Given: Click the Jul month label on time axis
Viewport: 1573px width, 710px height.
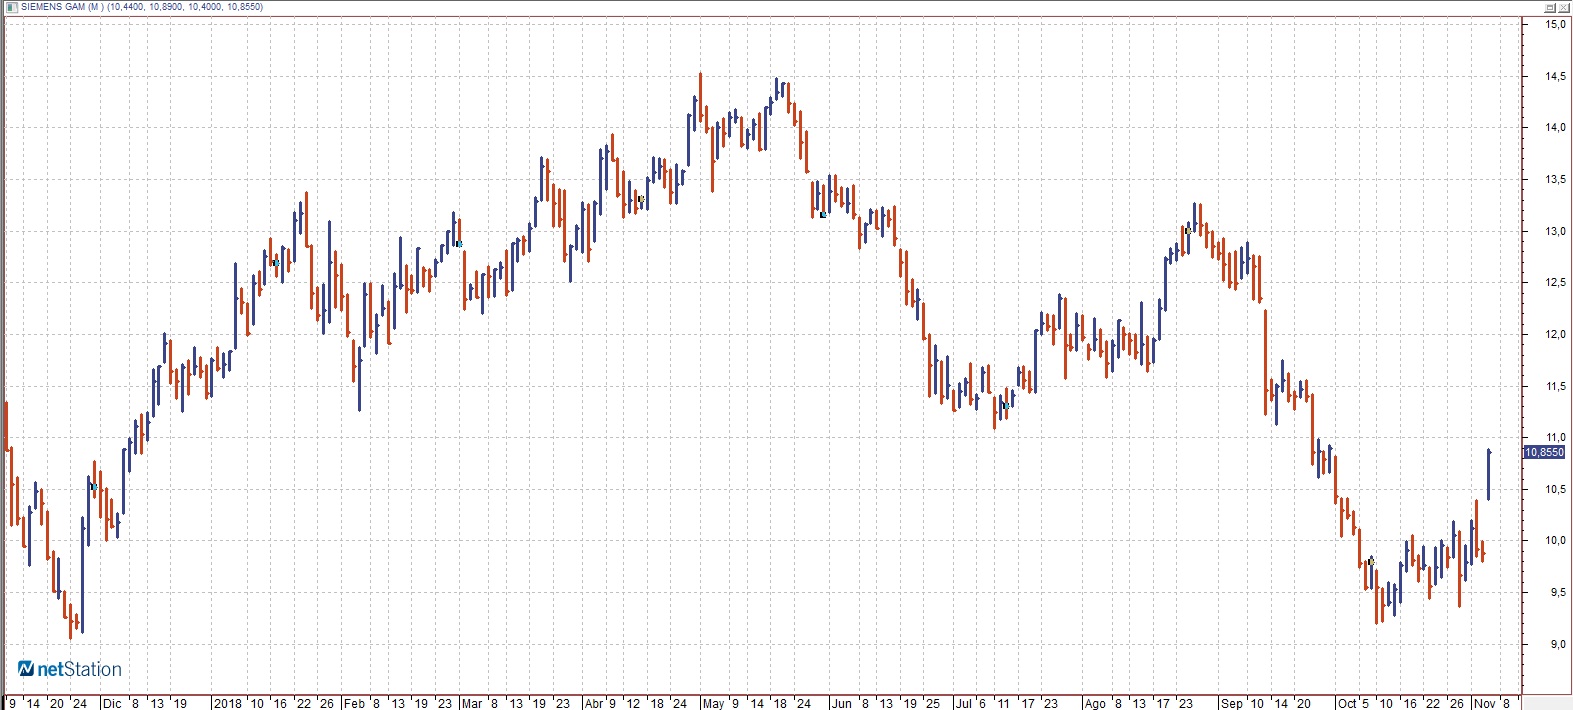Looking at the screenshot, I should pos(963,703).
